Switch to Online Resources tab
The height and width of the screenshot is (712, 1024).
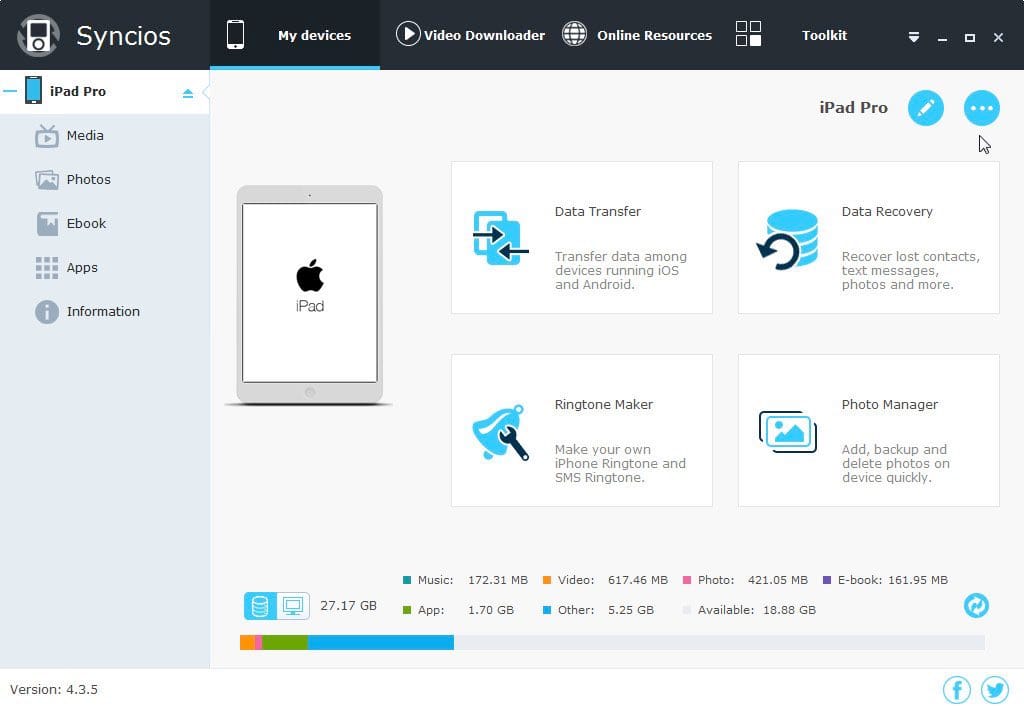(x=637, y=35)
